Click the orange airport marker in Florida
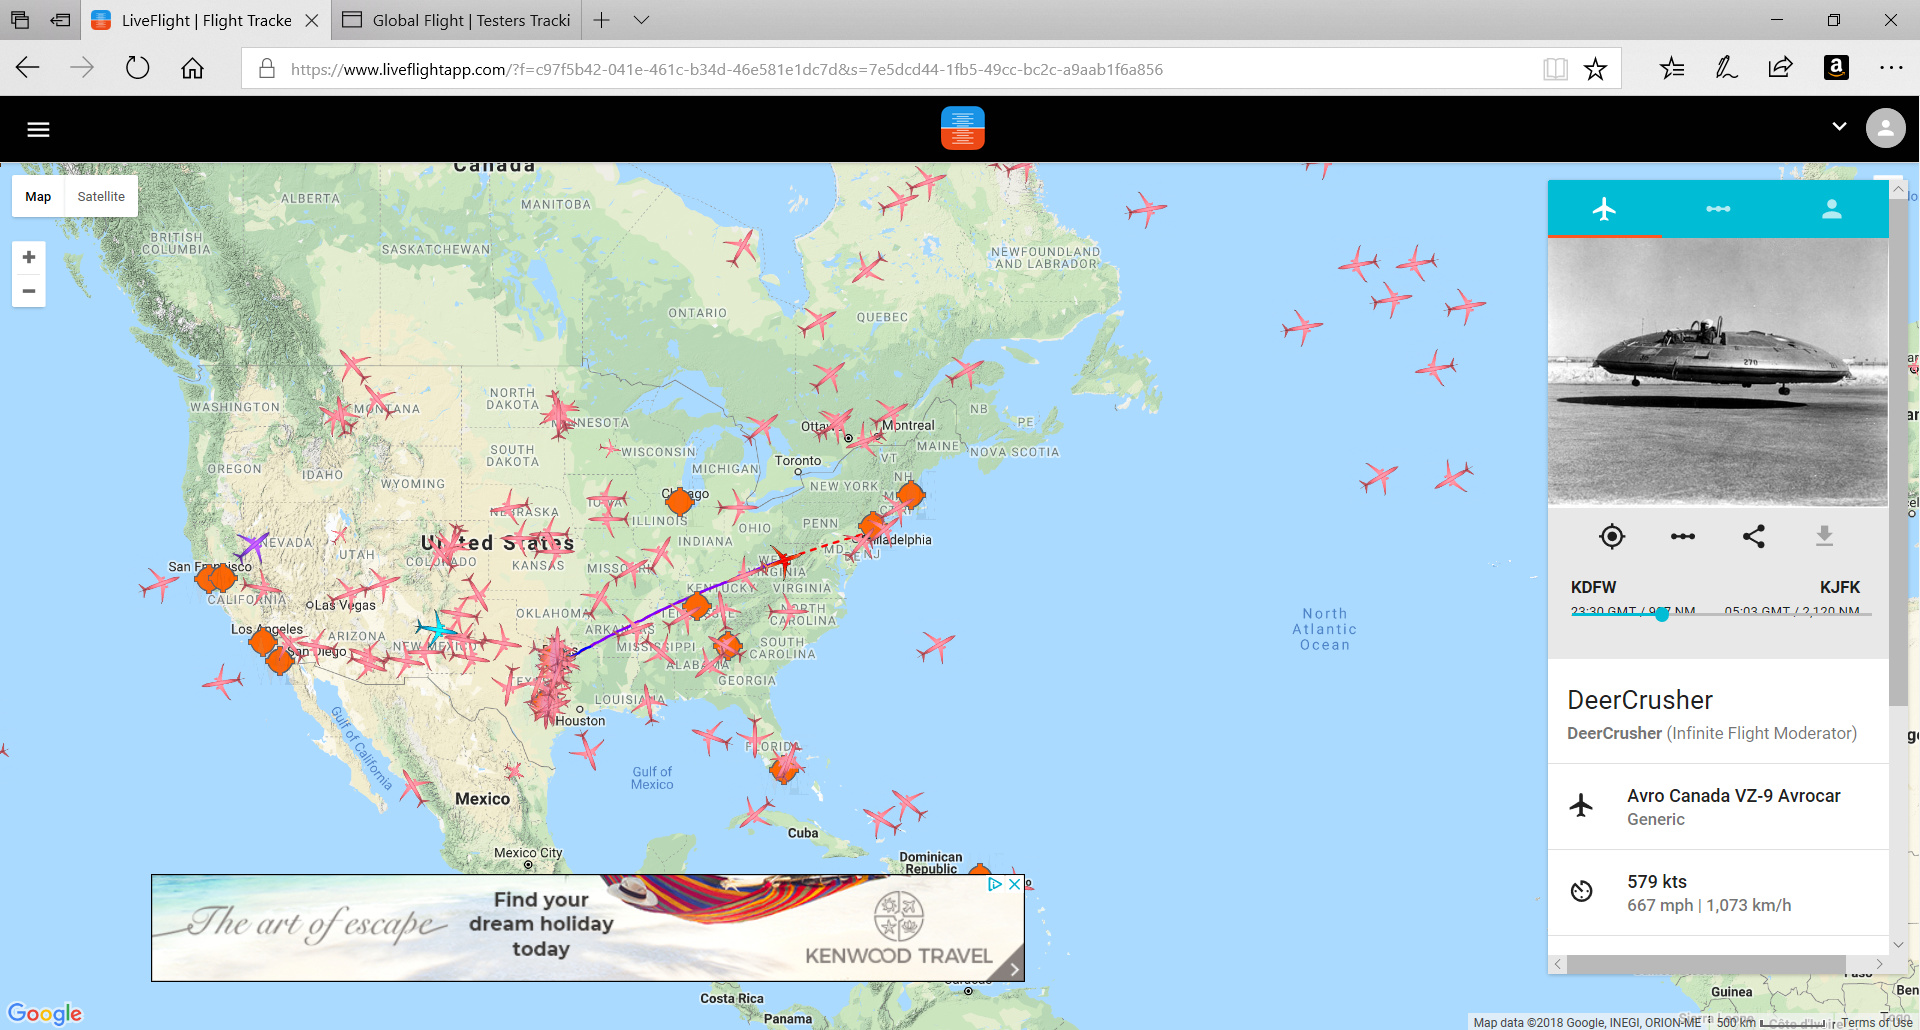 784,768
